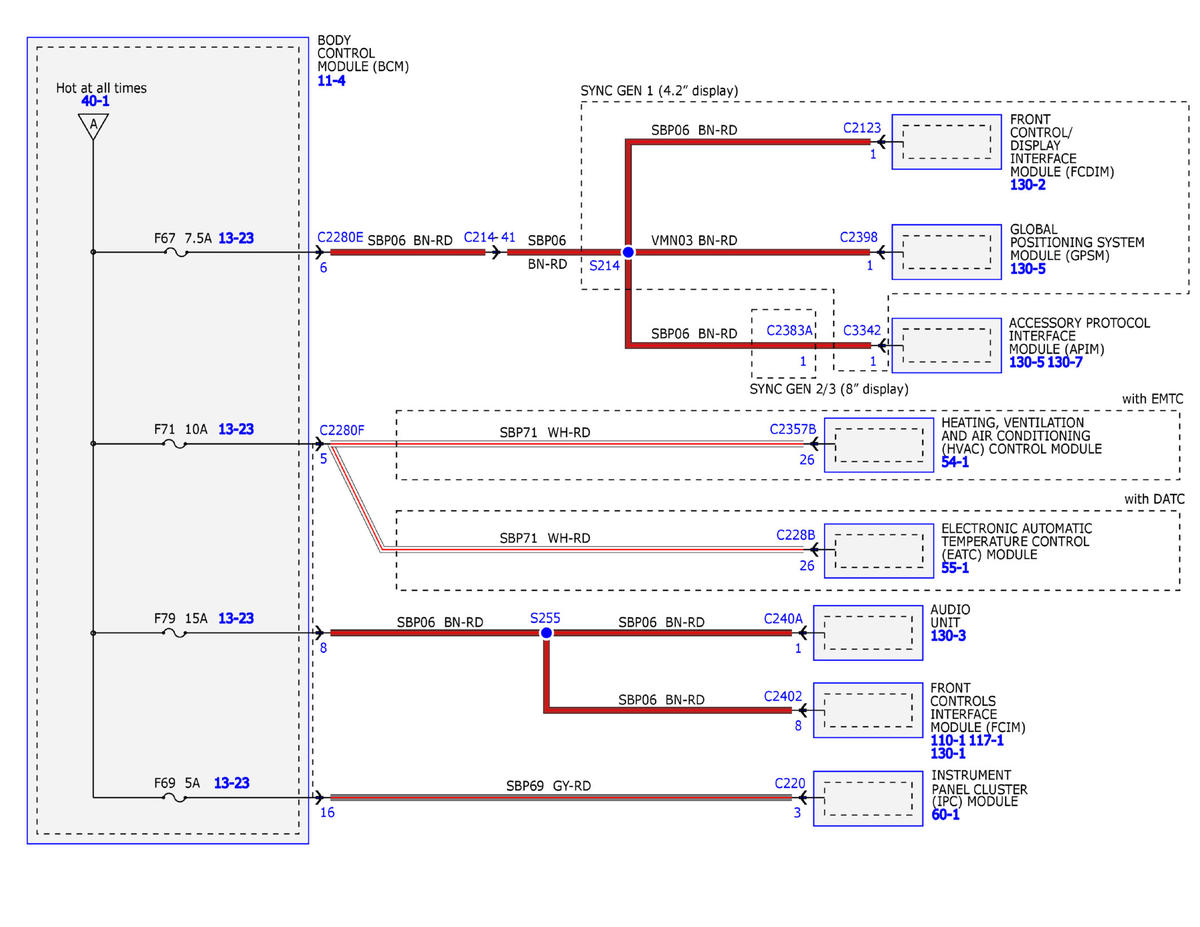Click the wire label VMN03 BN-RD

point(694,240)
